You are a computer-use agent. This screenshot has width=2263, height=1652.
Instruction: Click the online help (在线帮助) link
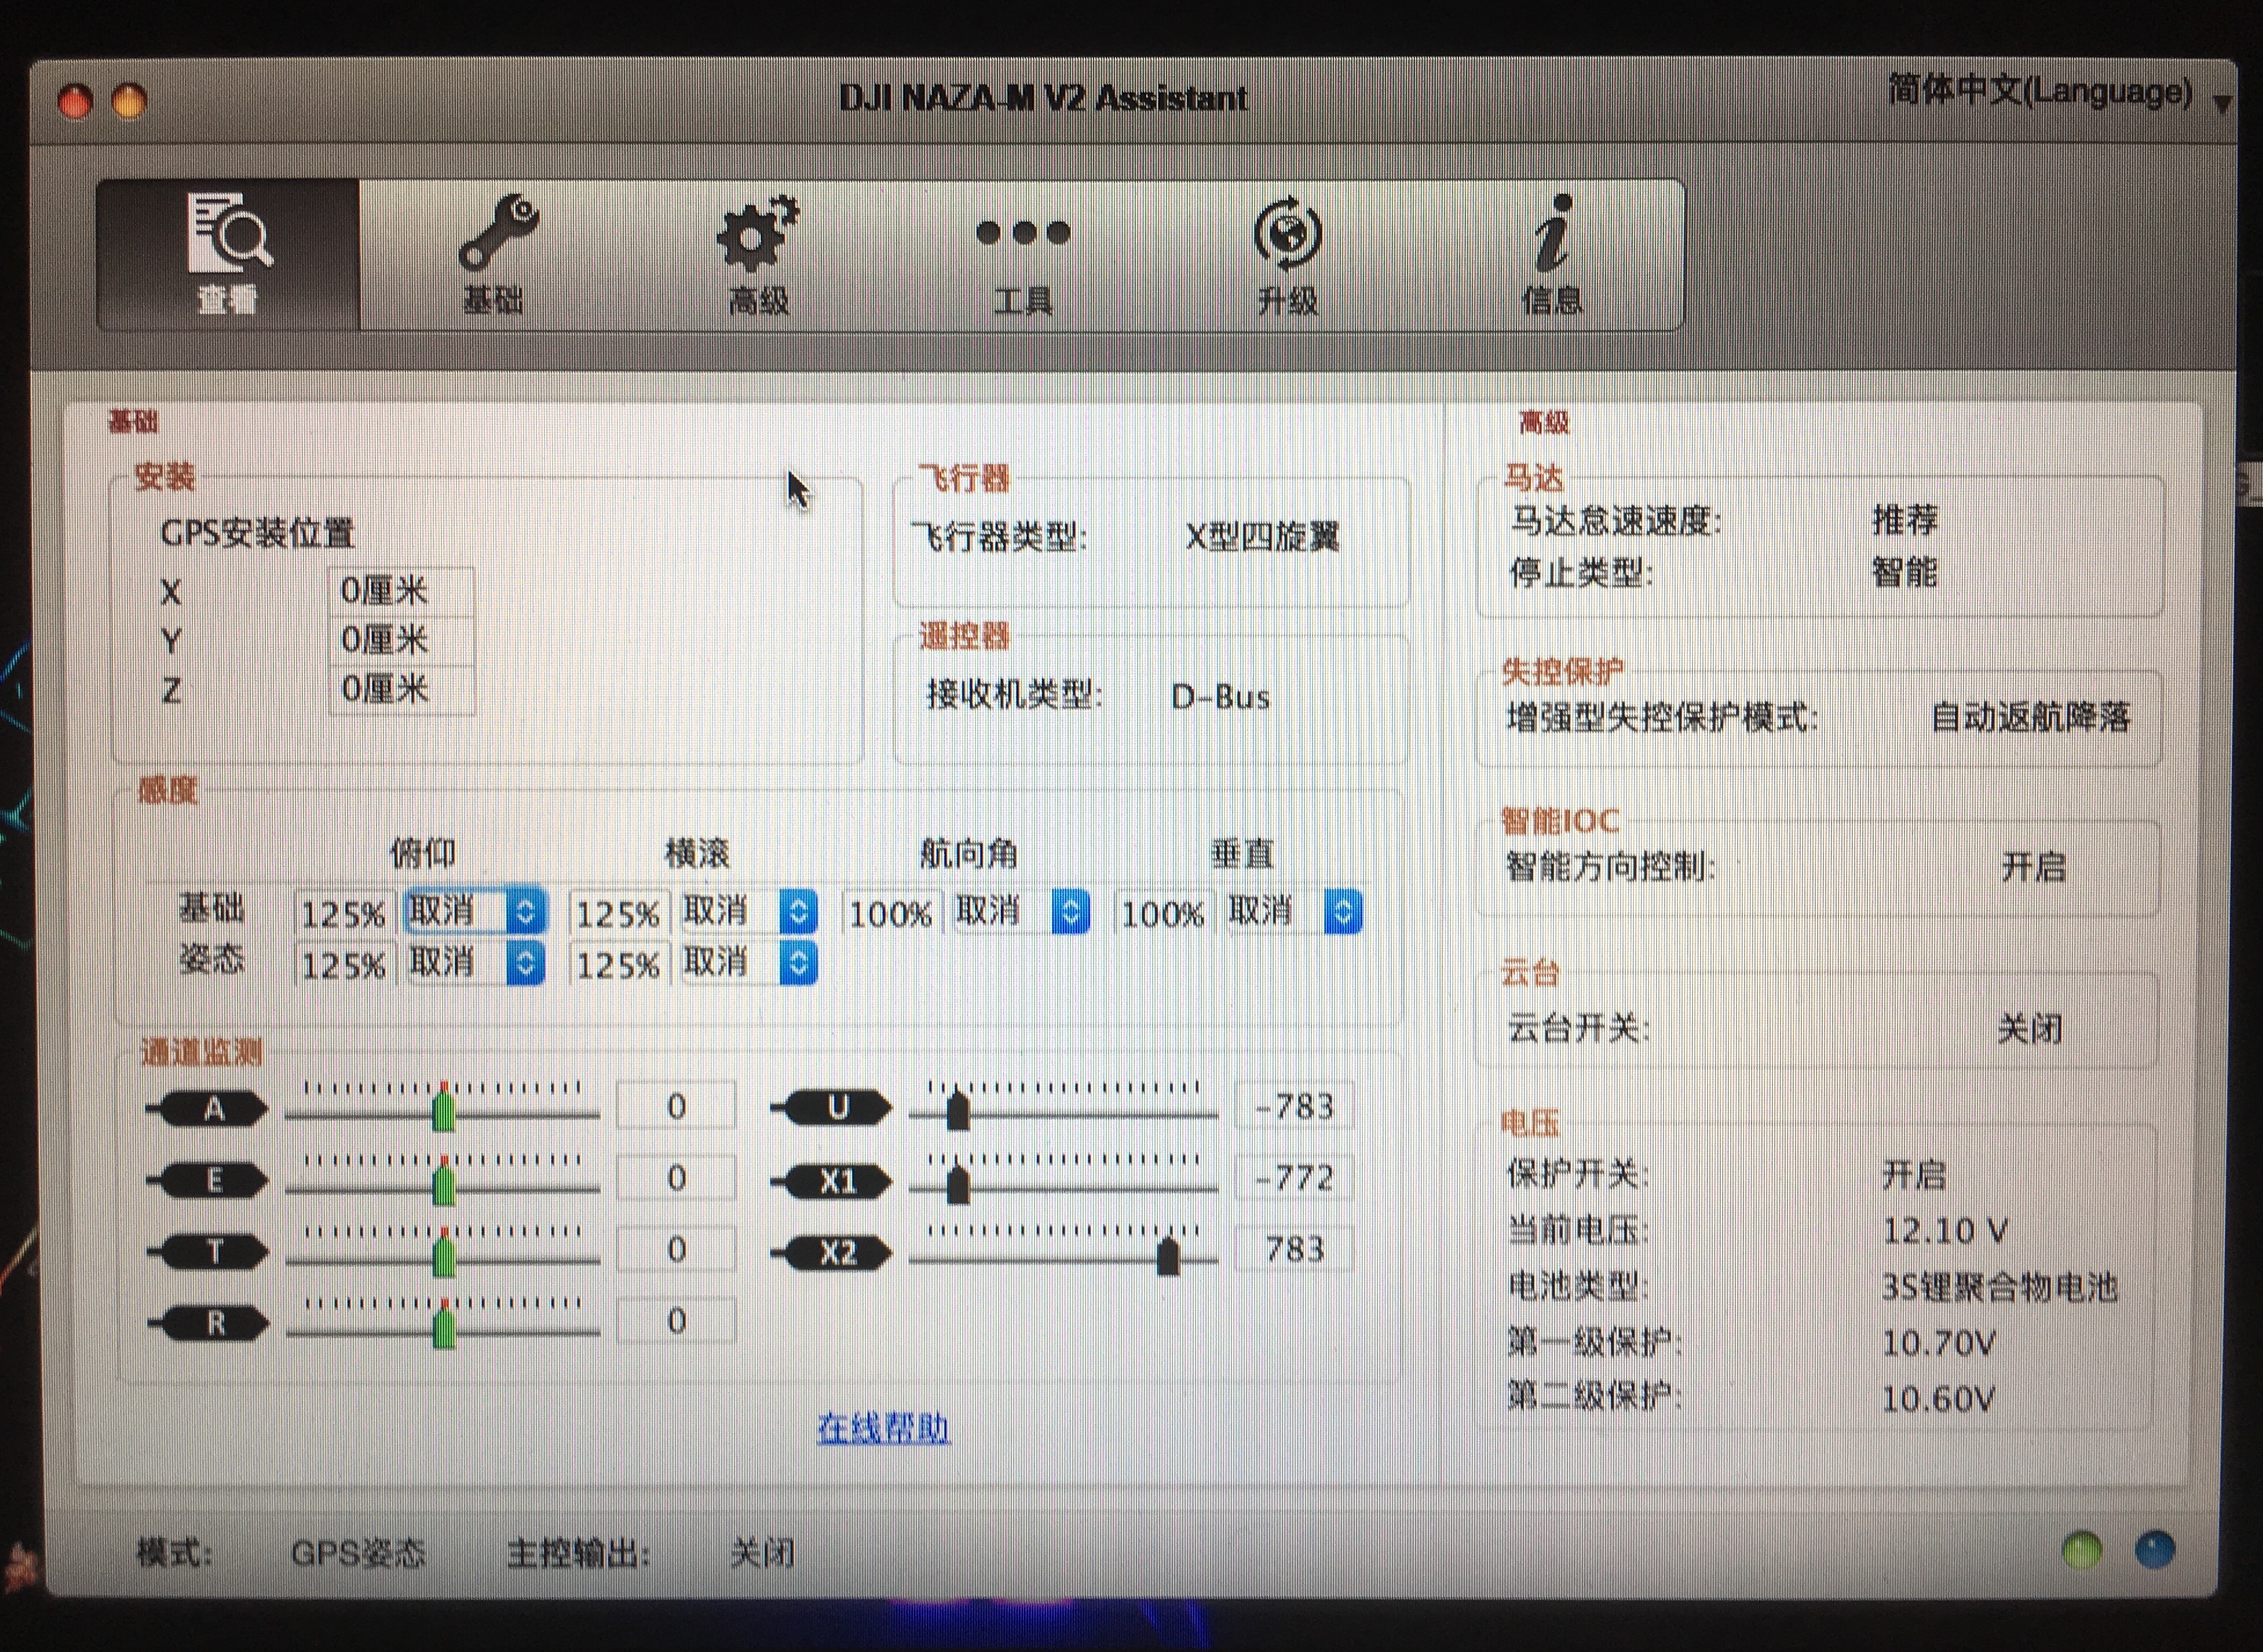point(883,1428)
